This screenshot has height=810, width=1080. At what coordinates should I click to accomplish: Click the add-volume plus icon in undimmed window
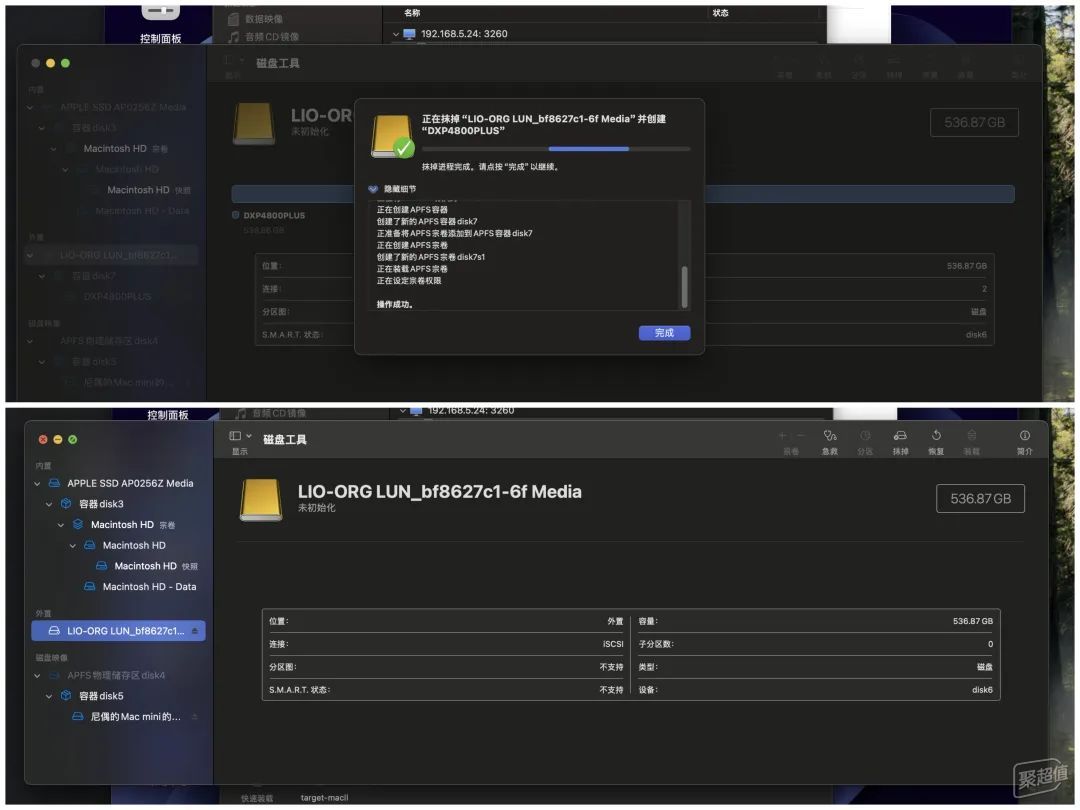(782, 435)
